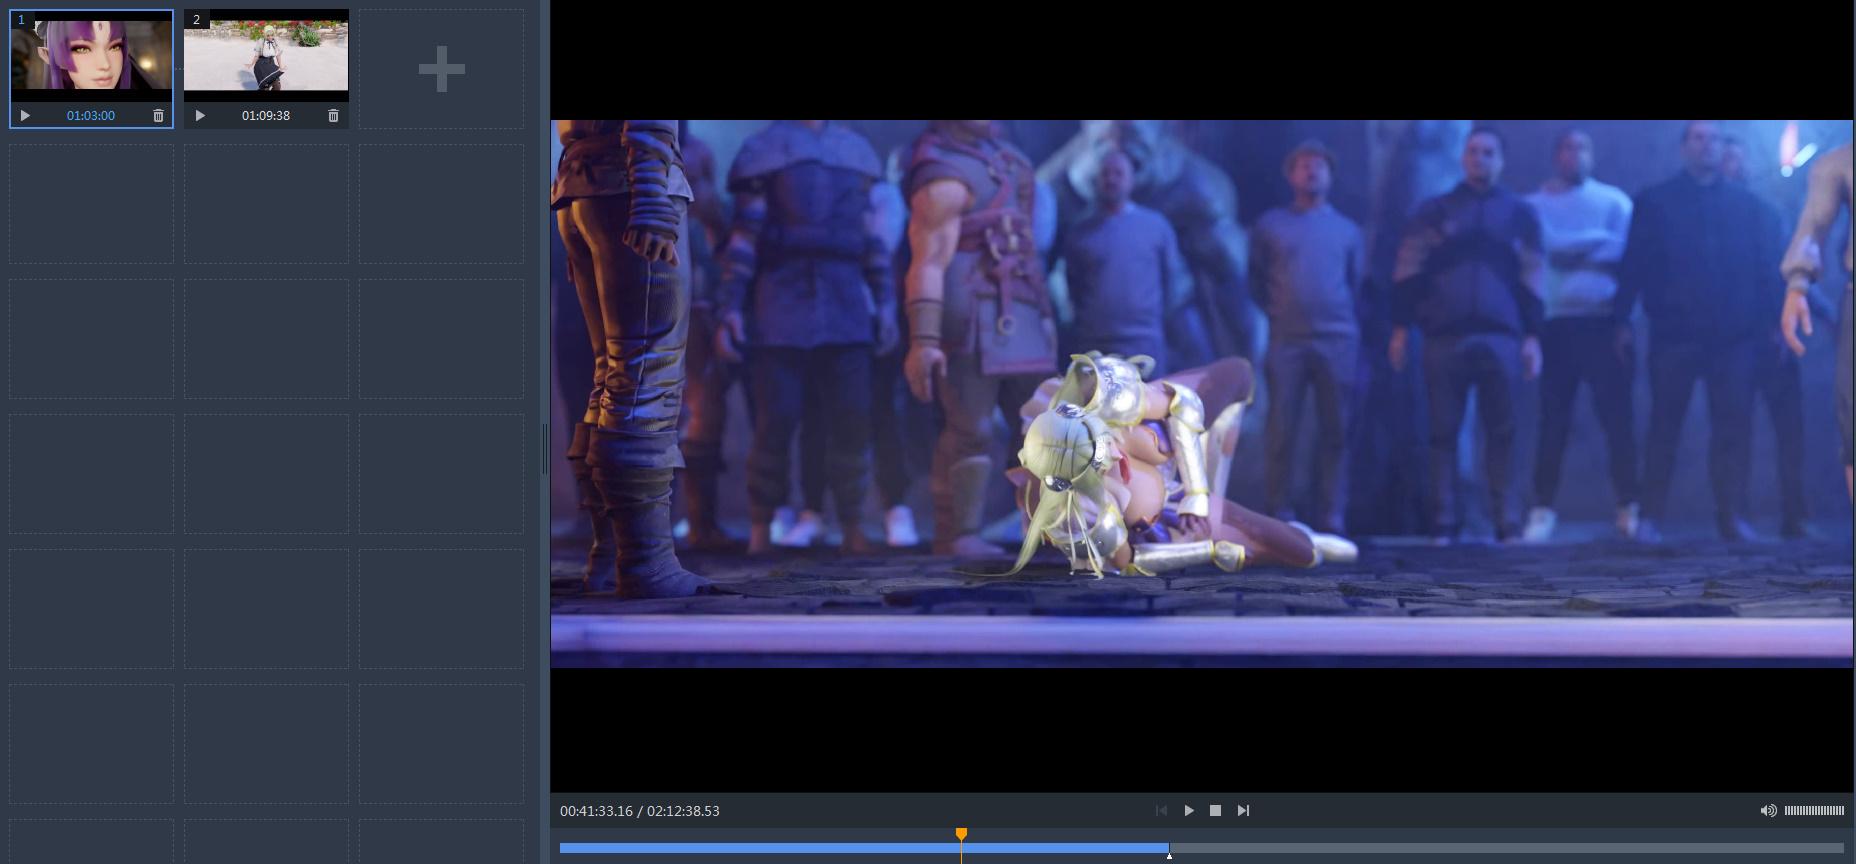Play clip 1 preview

25,116
